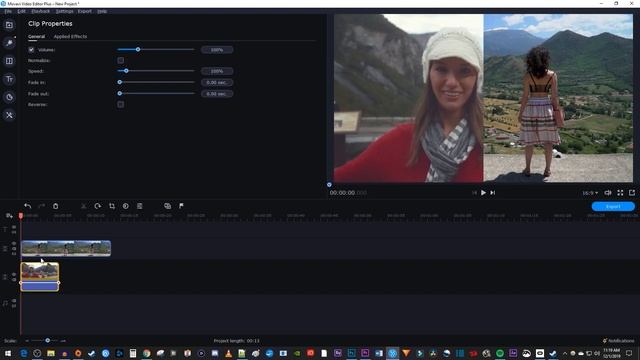Click the timeline zoom out minus button
This screenshot has height=360, width=640.
click(x=27, y=340)
